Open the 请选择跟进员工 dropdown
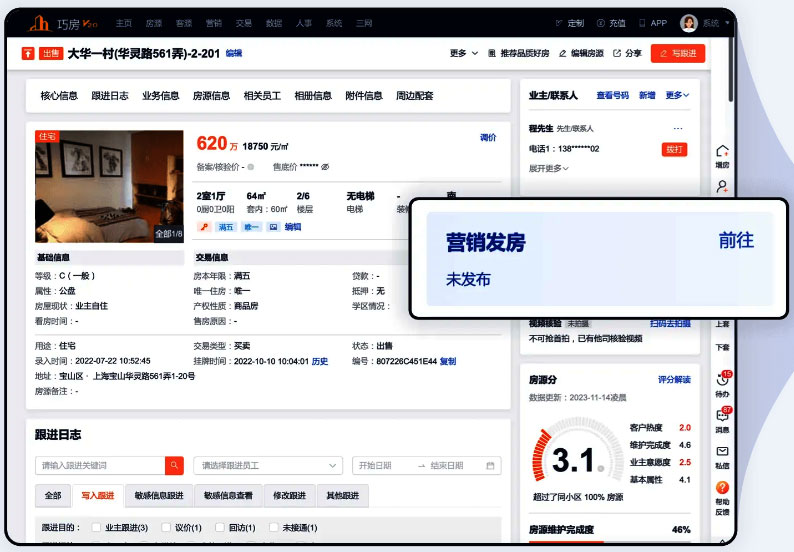Image resolution: width=794 pixels, height=552 pixels. [x=268, y=465]
